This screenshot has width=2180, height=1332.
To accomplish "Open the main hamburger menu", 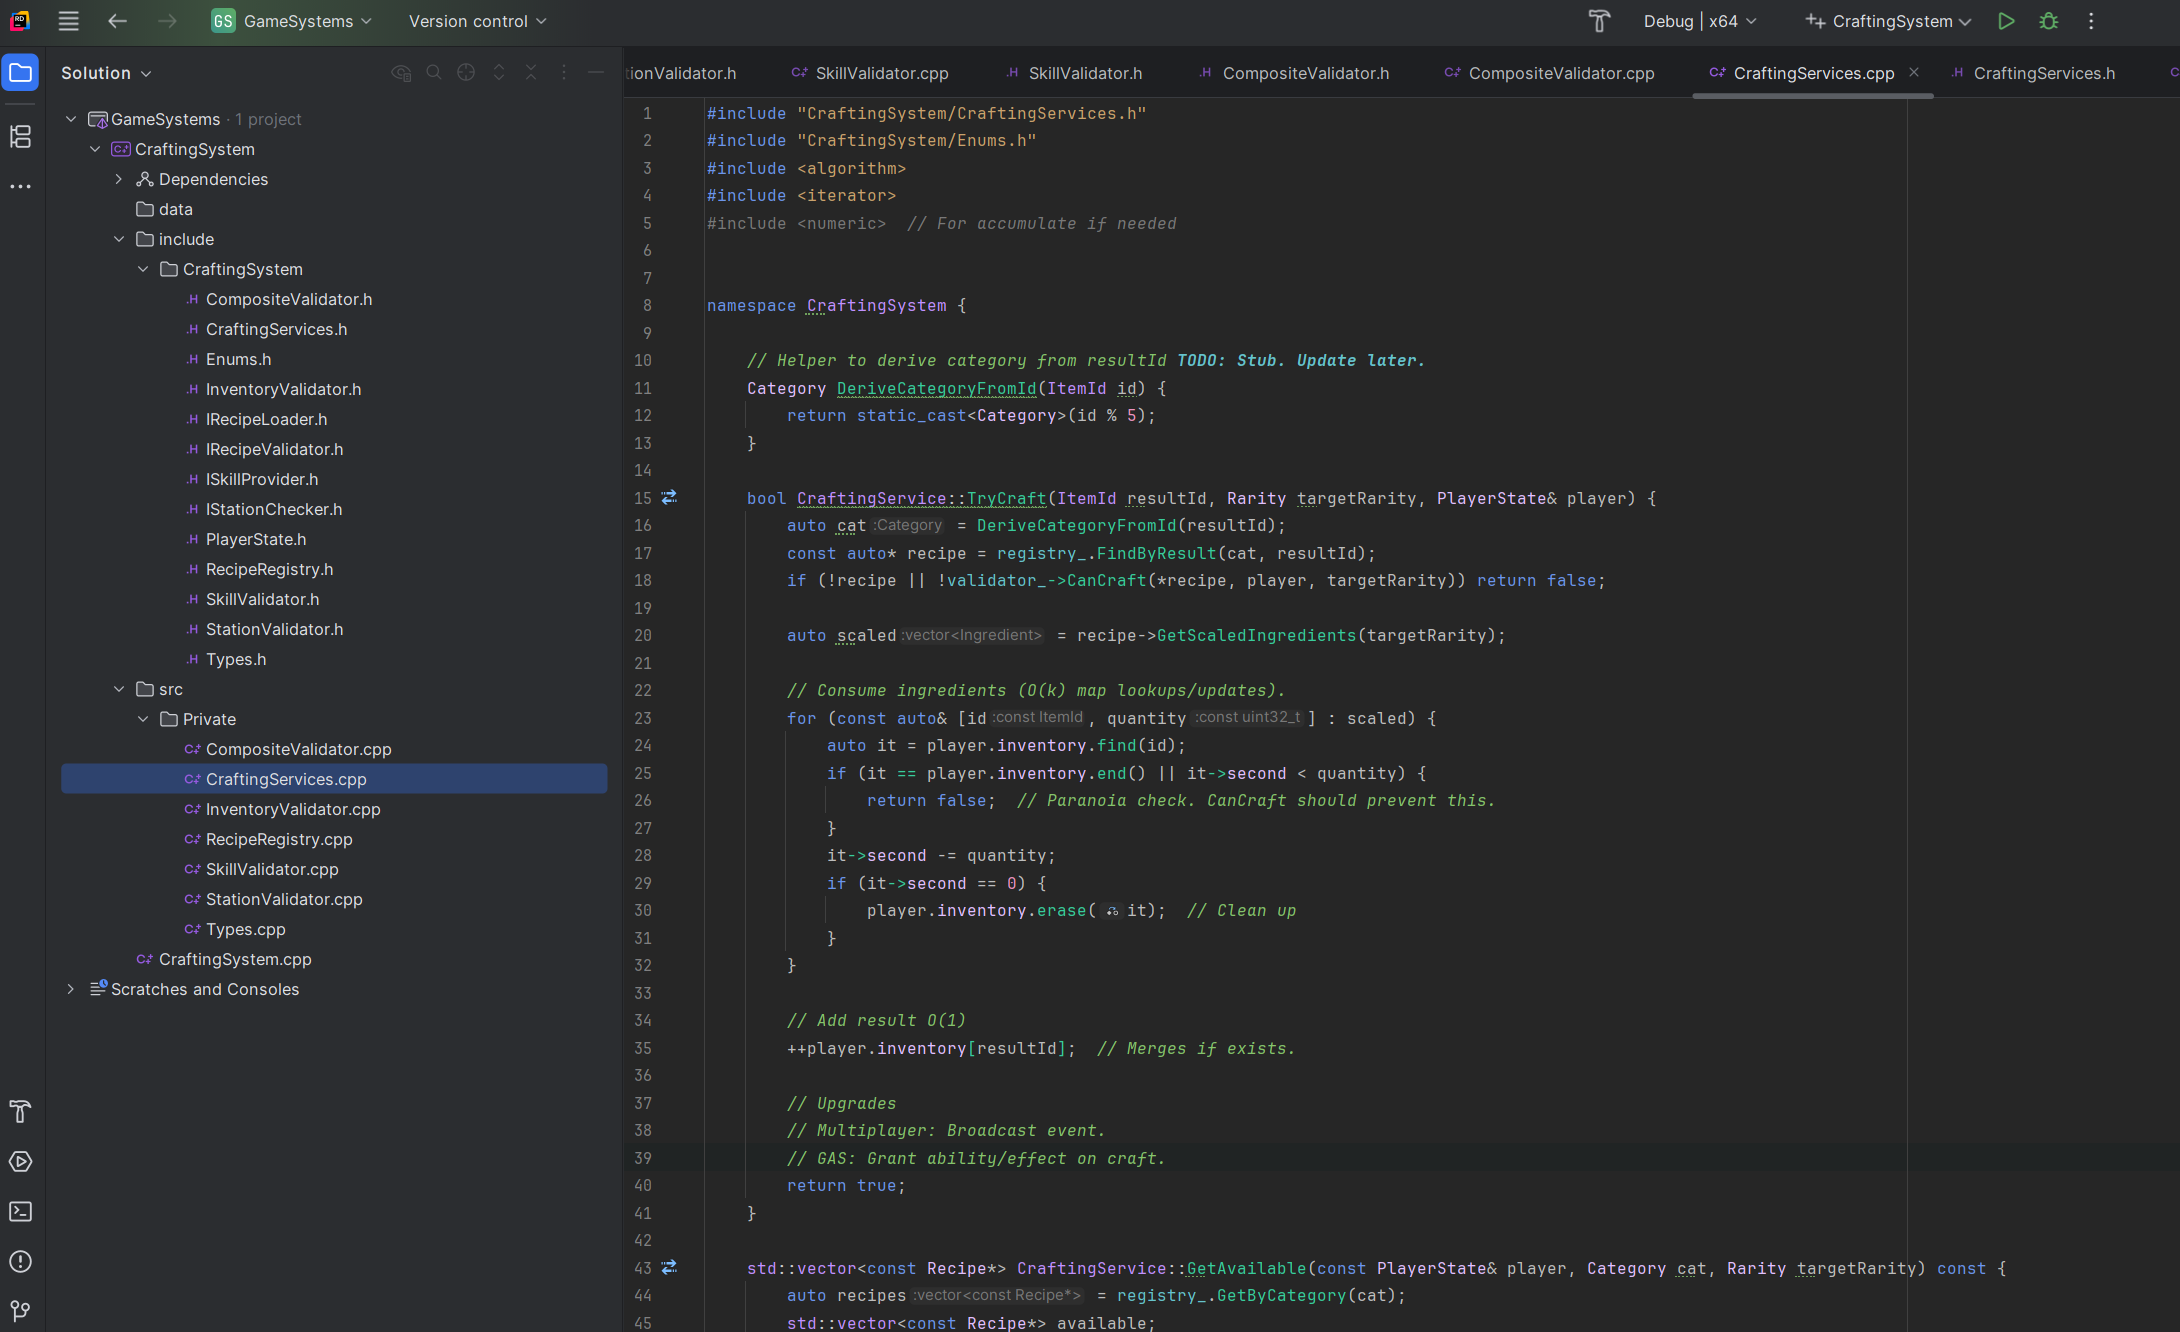I will click(68, 21).
